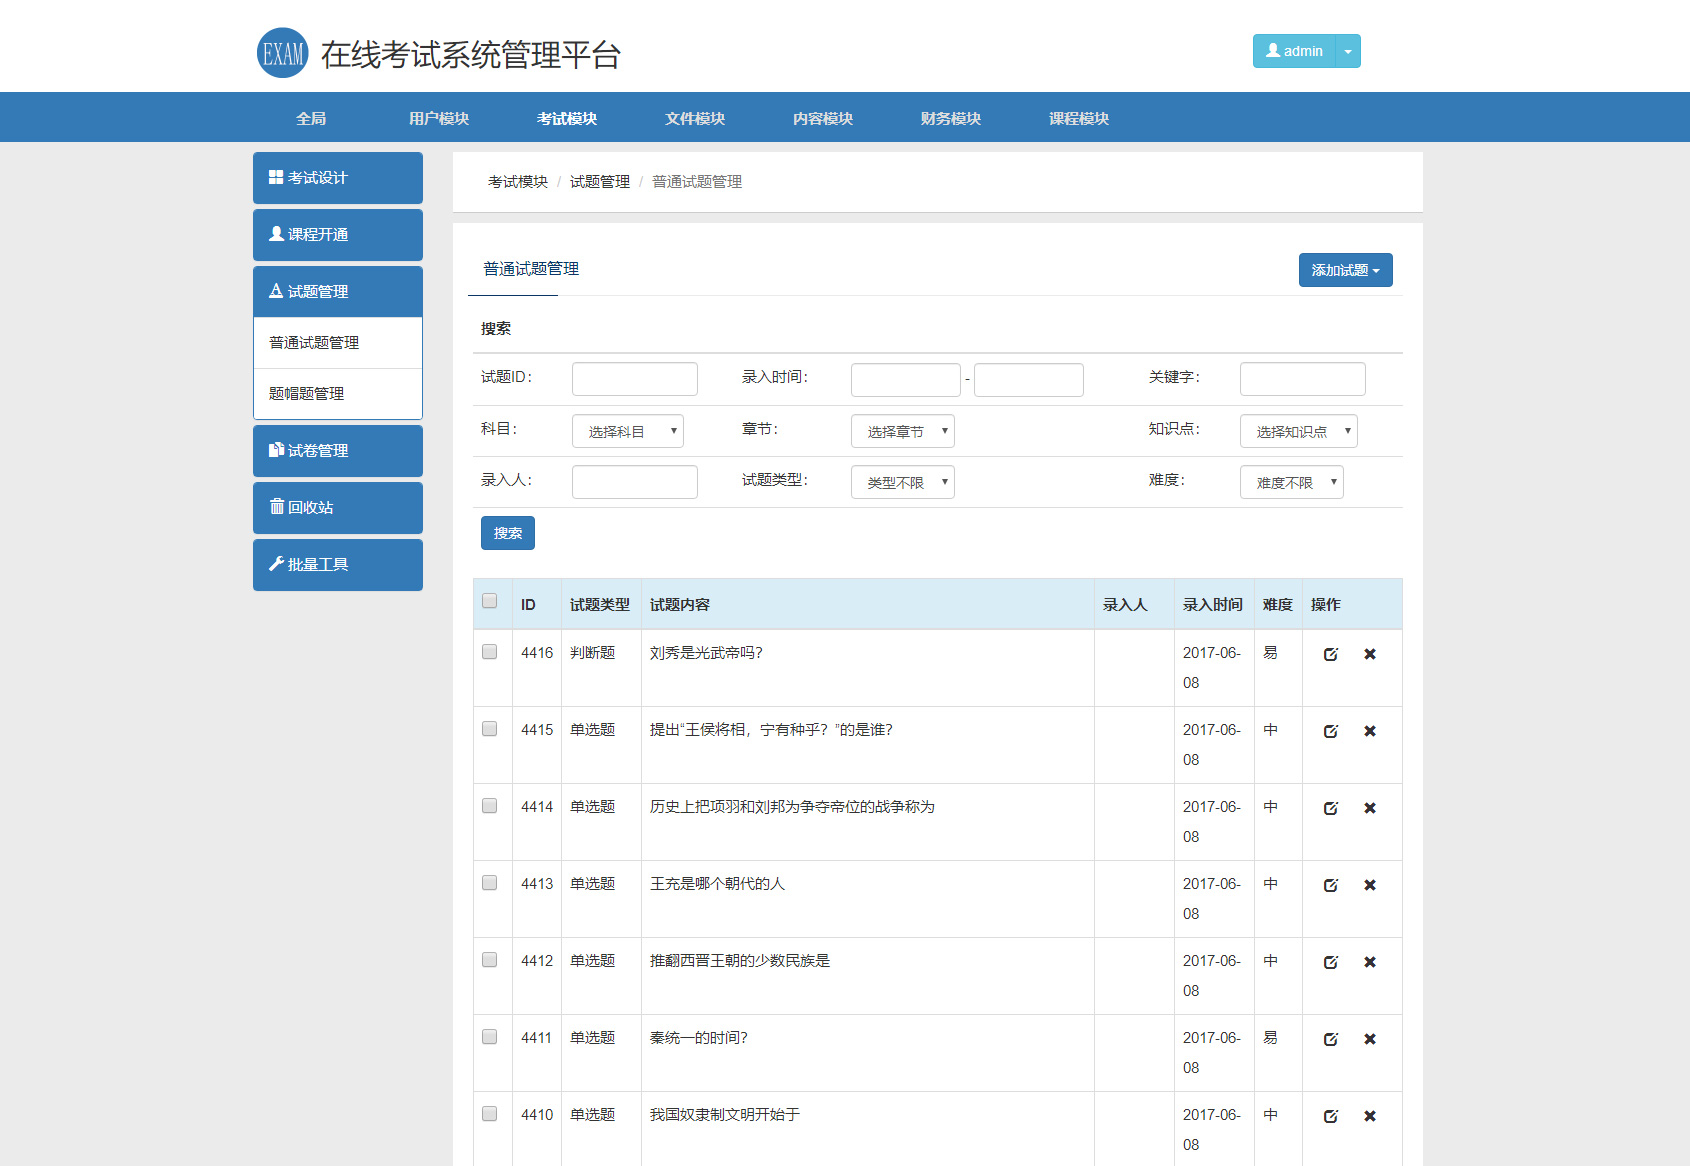Screen dimensions: 1690x1166
Task: Click the 搜索 button
Action: point(507,532)
